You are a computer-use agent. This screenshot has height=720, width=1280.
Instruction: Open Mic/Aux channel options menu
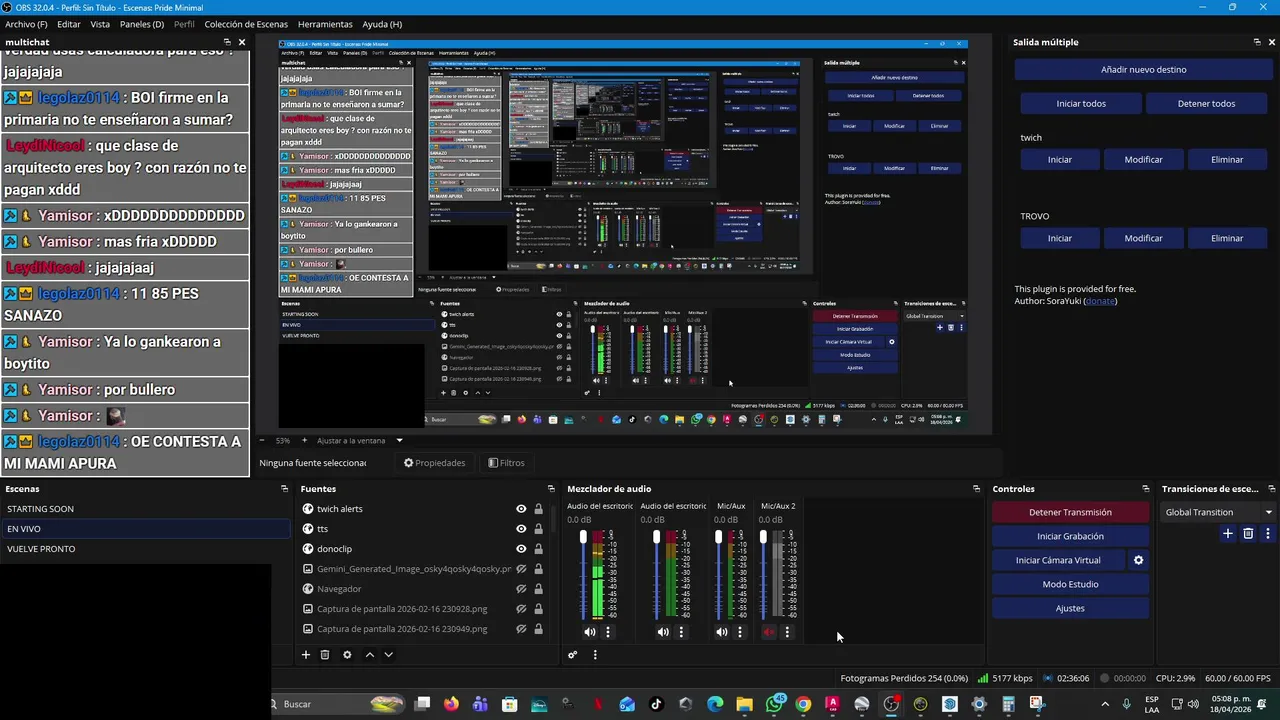click(740, 632)
